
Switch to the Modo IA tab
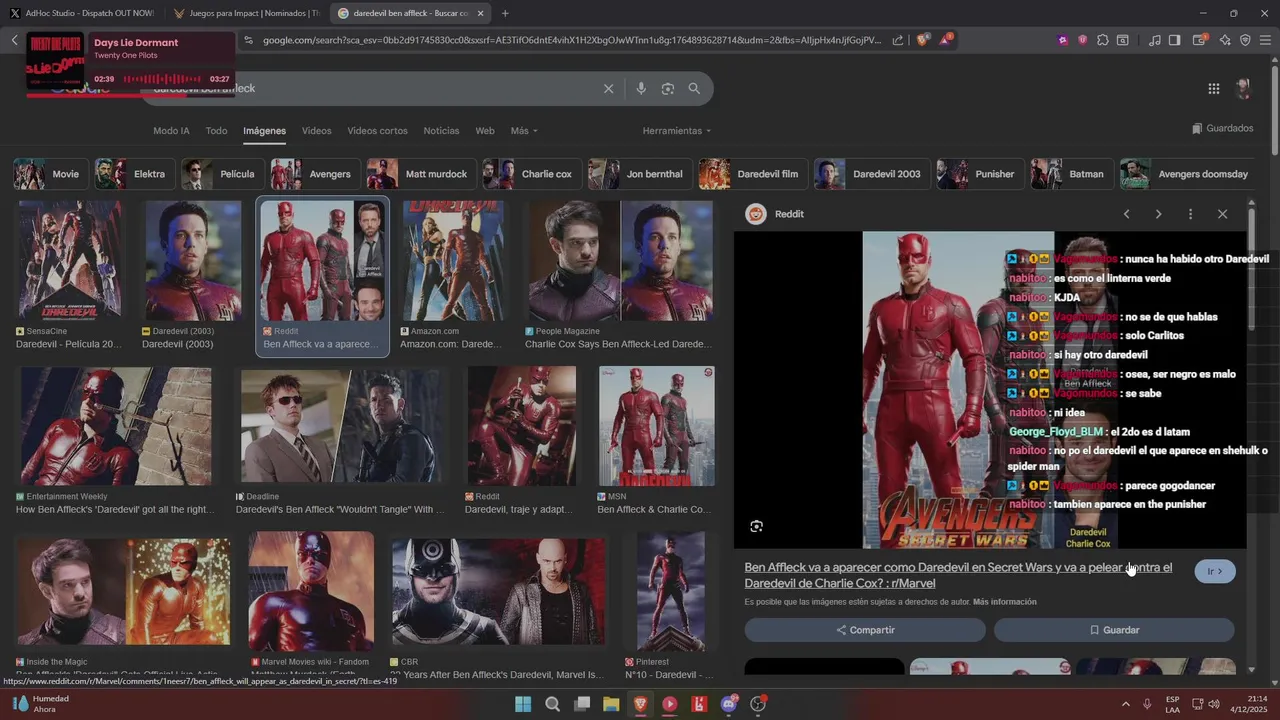pos(171,131)
